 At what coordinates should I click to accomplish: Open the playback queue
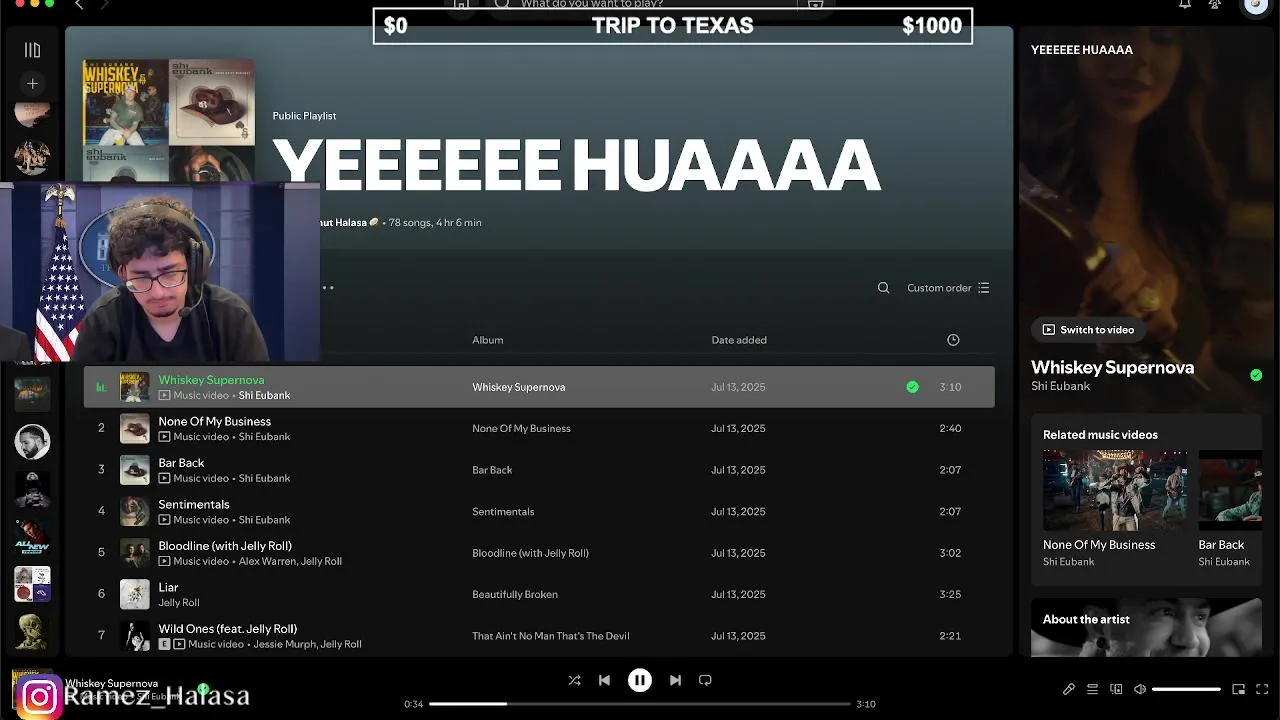coord(1092,689)
